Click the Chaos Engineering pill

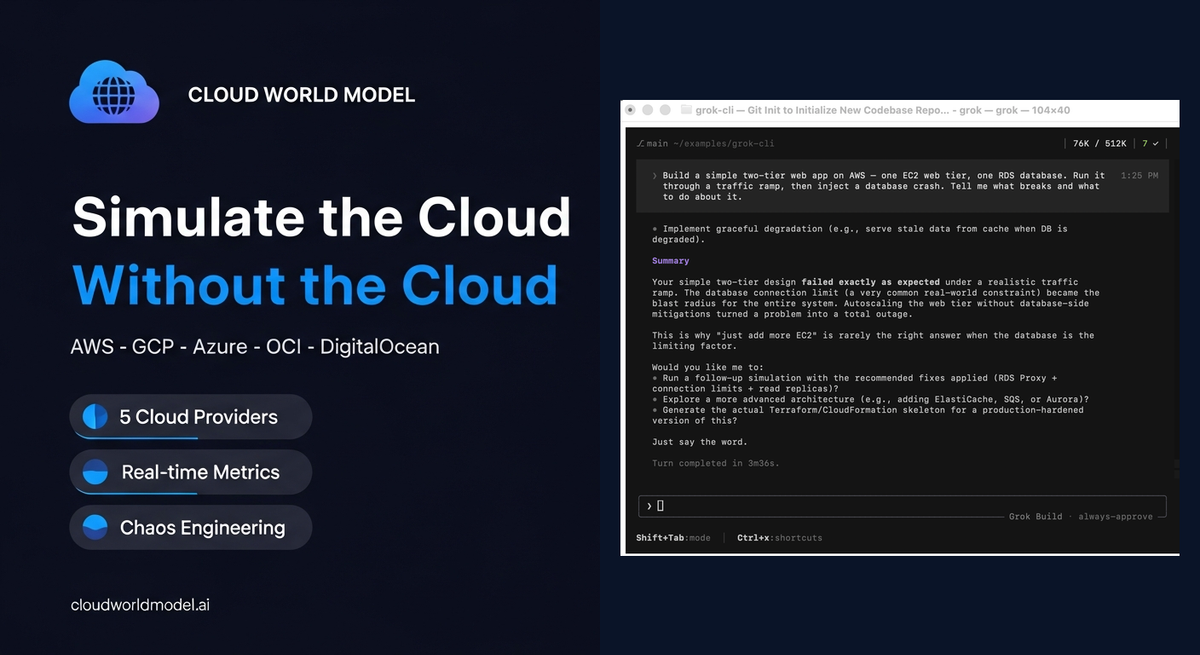190,527
